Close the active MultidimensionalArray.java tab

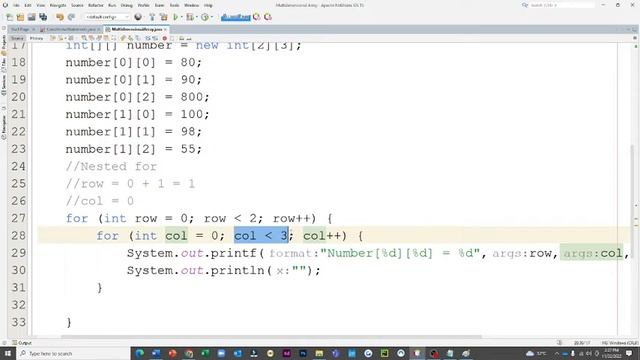click(x=165, y=29)
